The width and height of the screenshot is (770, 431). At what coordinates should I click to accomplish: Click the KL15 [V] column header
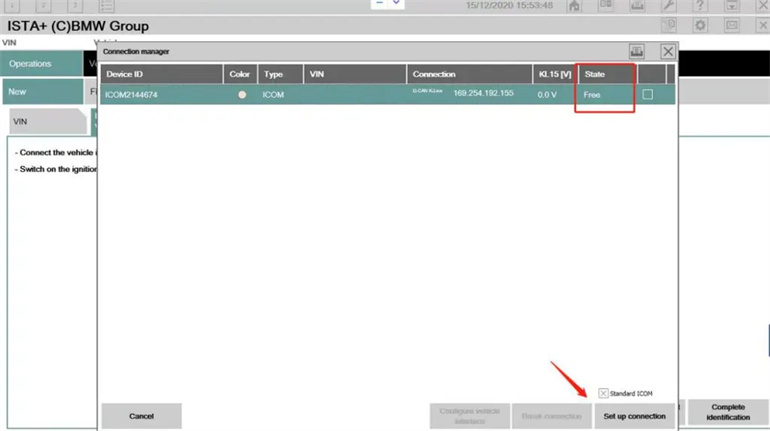tap(555, 74)
